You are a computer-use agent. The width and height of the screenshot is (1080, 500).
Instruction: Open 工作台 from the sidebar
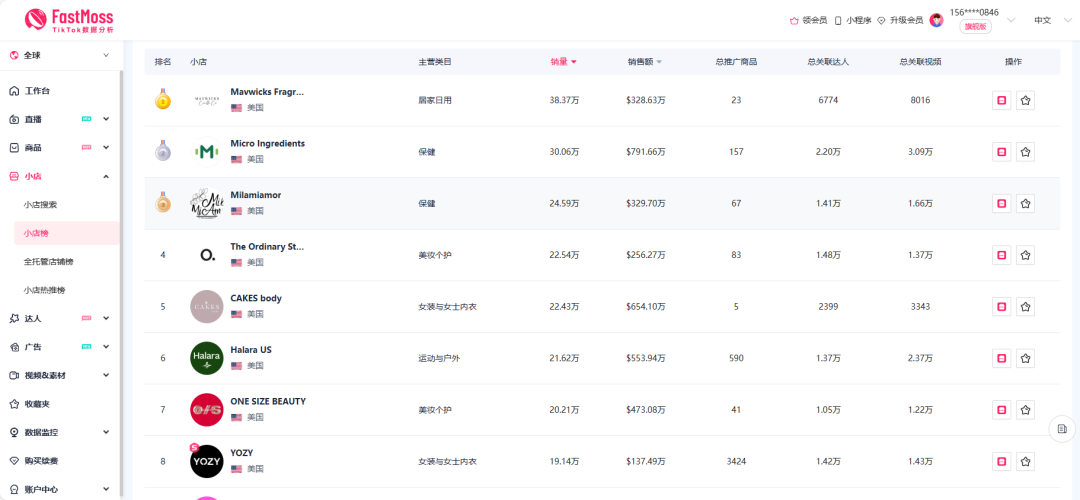(x=37, y=91)
